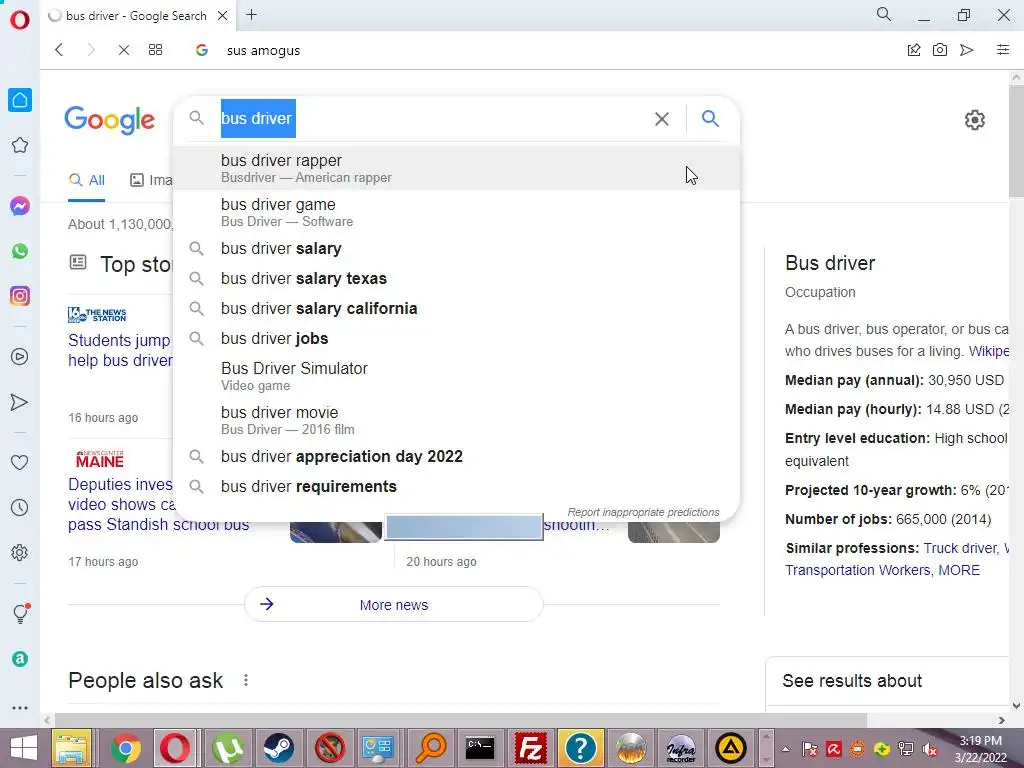This screenshot has width=1024, height=768.
Task: Click More news button
Action: point(394,605)
